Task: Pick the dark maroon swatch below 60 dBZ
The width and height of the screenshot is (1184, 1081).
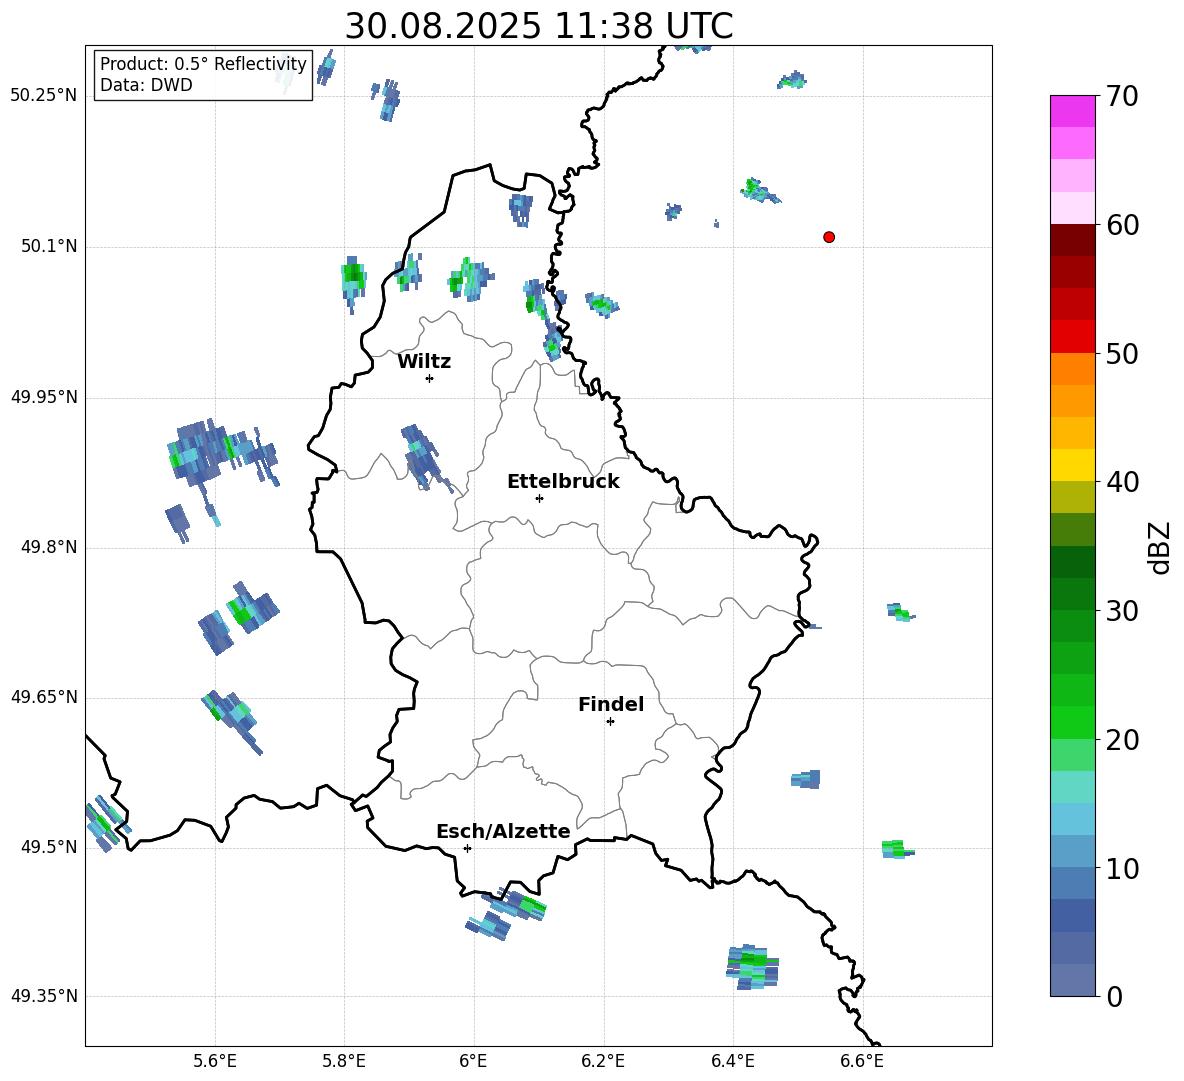Action: (x=1073, y=240)
